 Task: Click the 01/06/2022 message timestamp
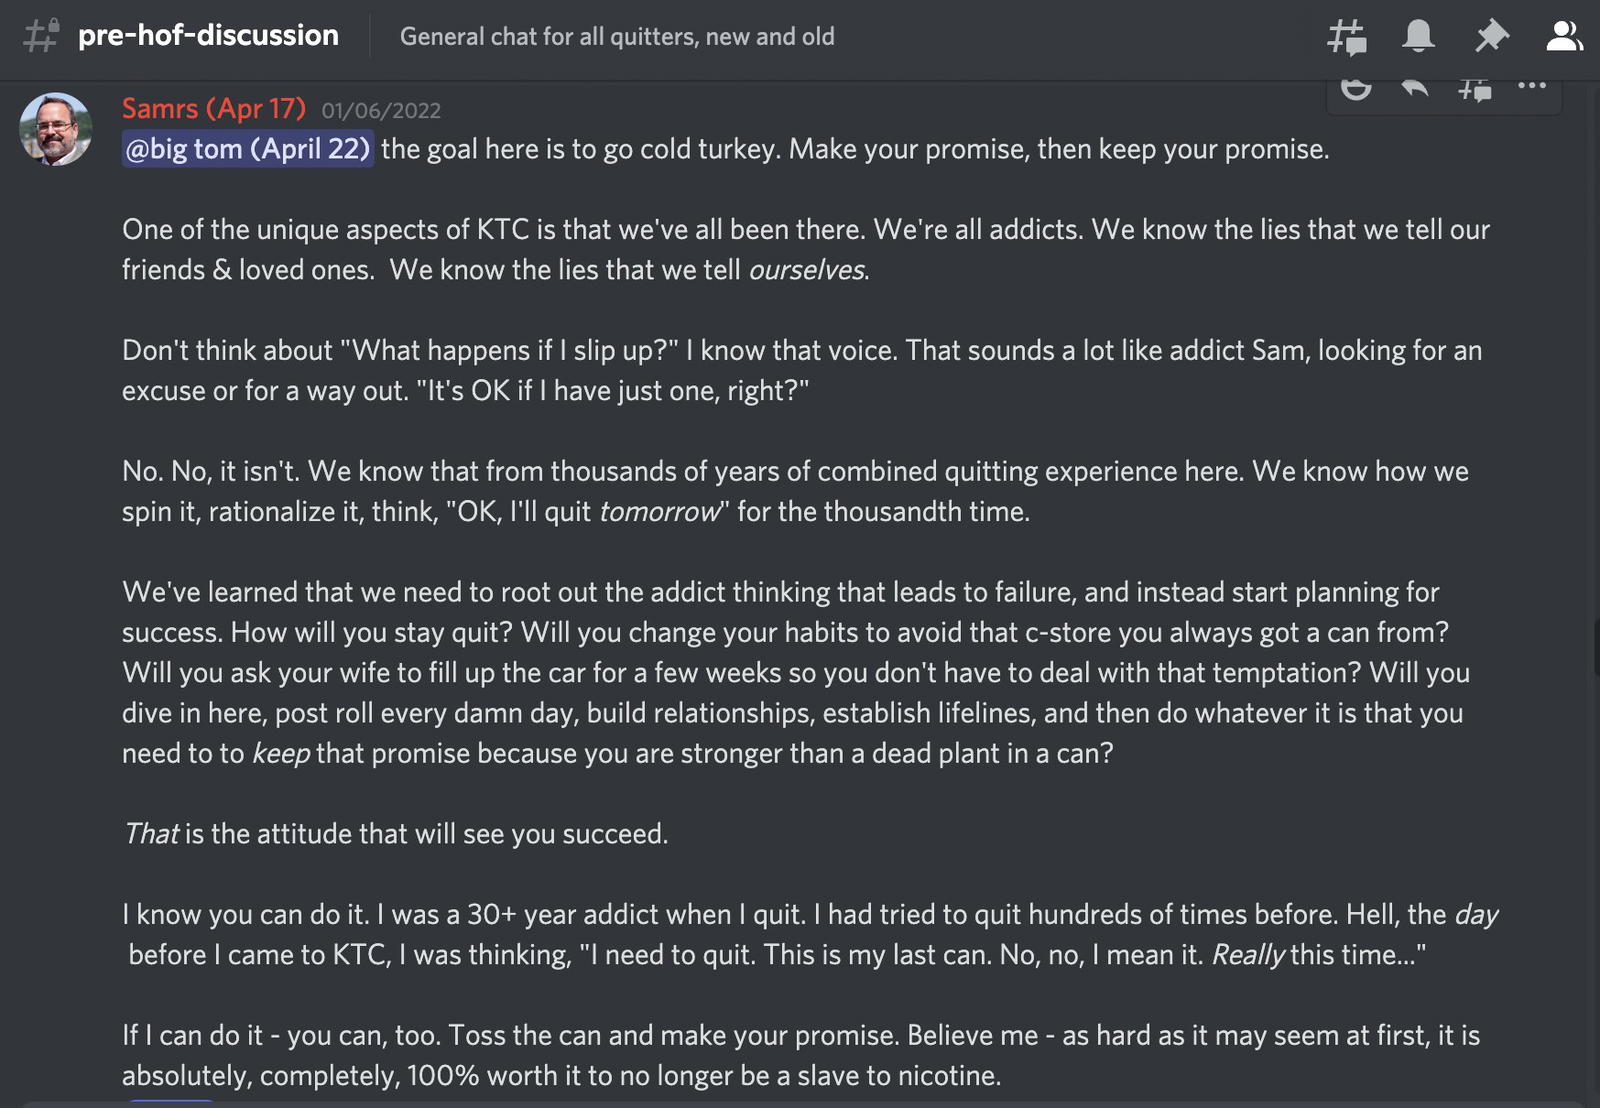point(381,110)
